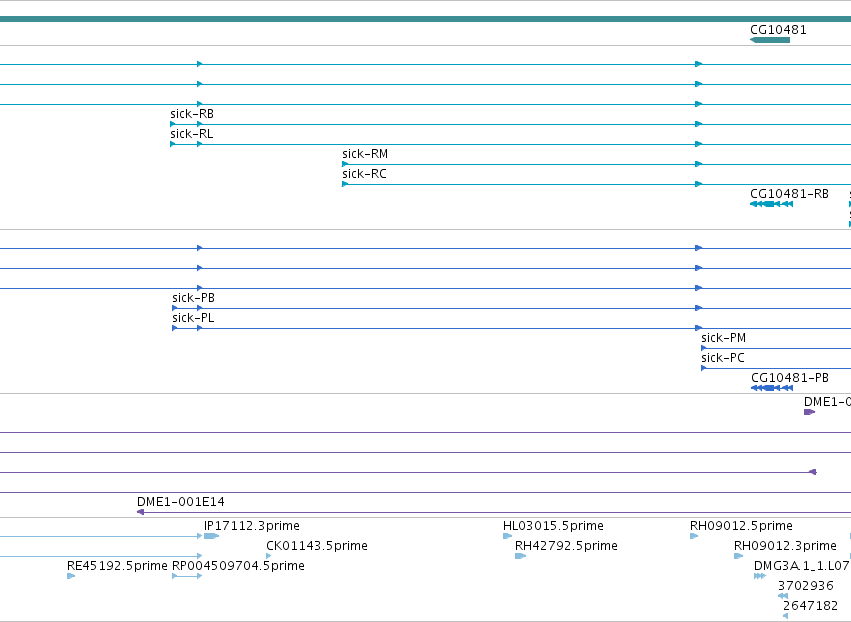Click the CG10481-PB exon glyph
The image size is (851, 622).
(x=772, y=388)
